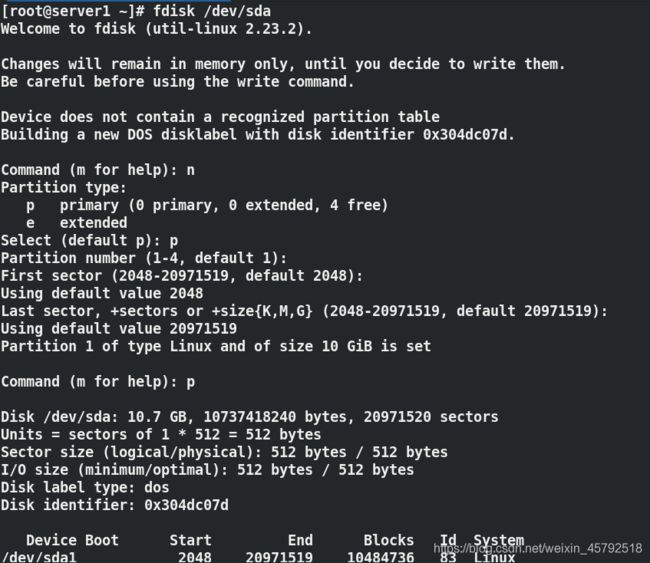Click the Disk /dev/sda: 10.7 GB line
The height and width of the screenshot is (563, 650).
(x=250, y=417)
